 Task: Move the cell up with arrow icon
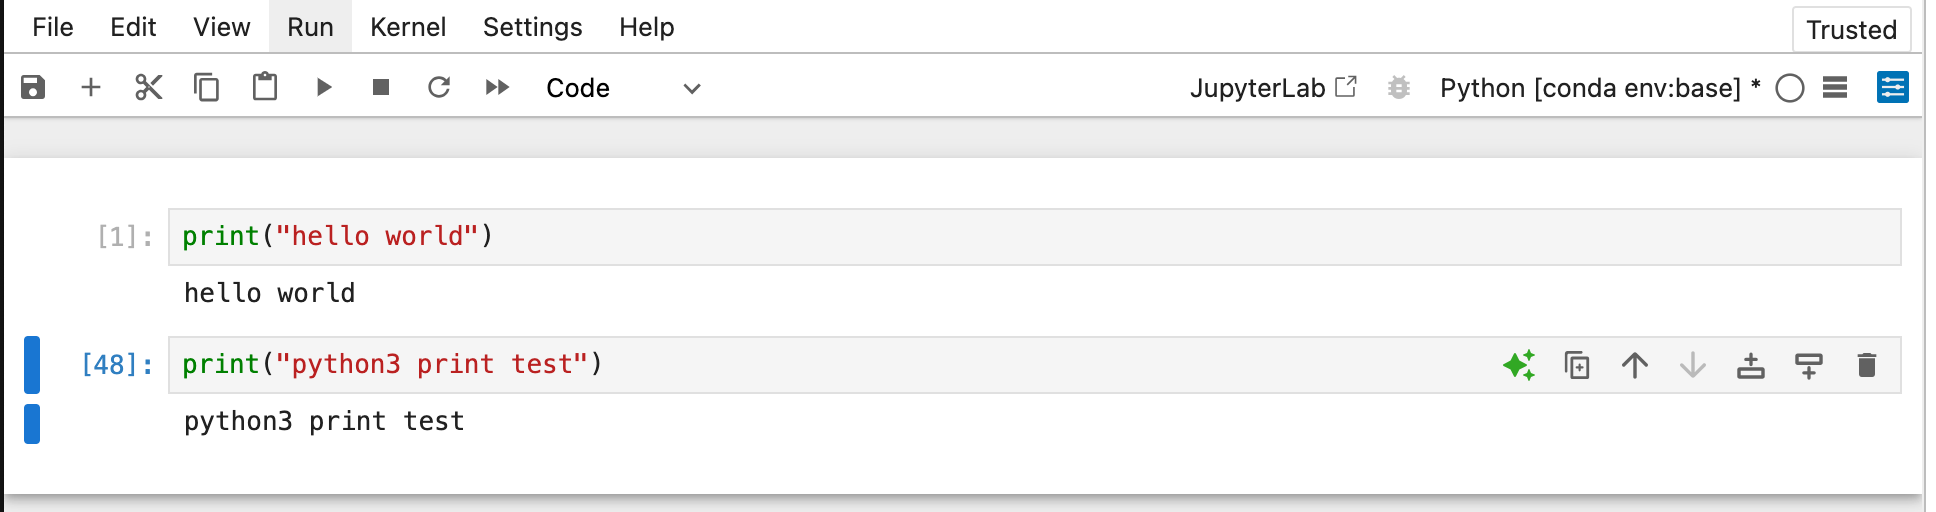1634,365
